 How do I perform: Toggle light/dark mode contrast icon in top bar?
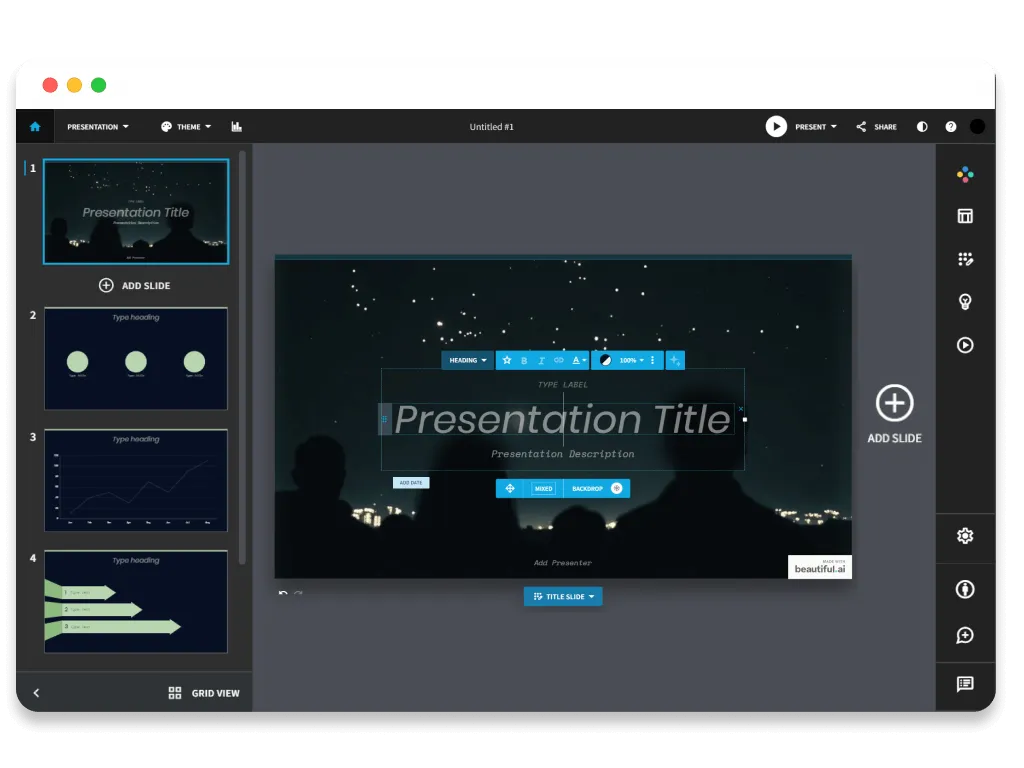click(922, 127)
